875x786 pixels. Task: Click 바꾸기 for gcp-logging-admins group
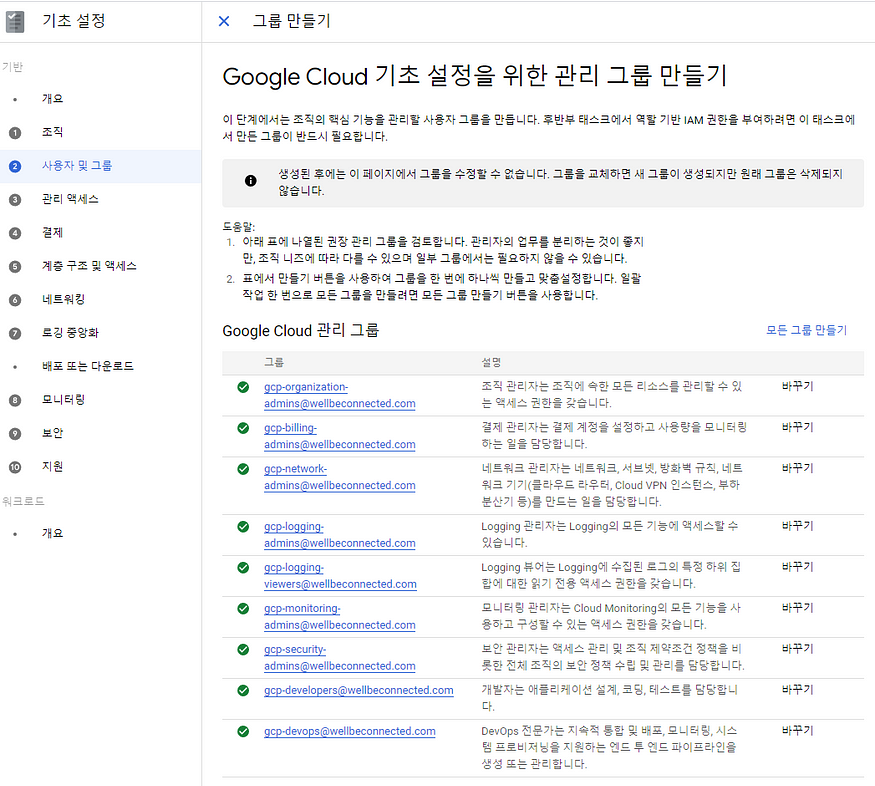click(797, 526)
